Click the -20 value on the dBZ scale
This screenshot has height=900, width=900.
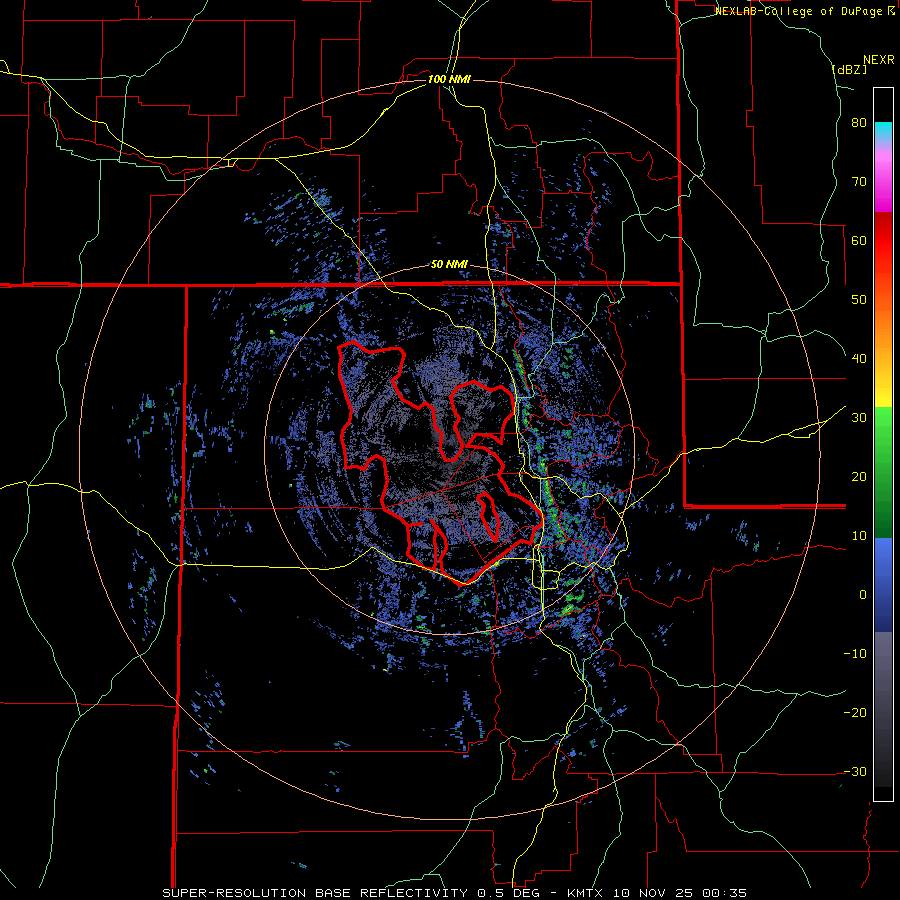pos(855,713)
